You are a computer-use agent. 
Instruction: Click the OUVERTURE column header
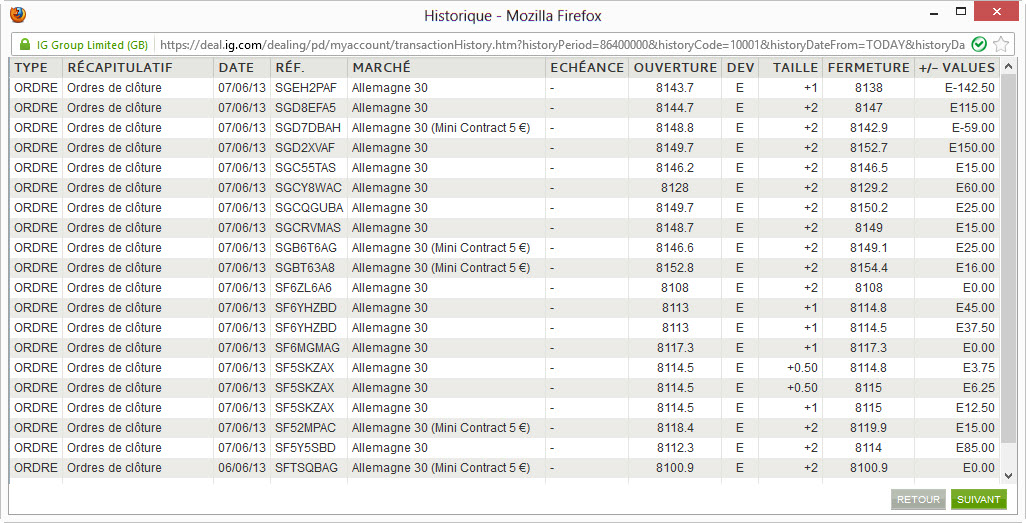675,67
